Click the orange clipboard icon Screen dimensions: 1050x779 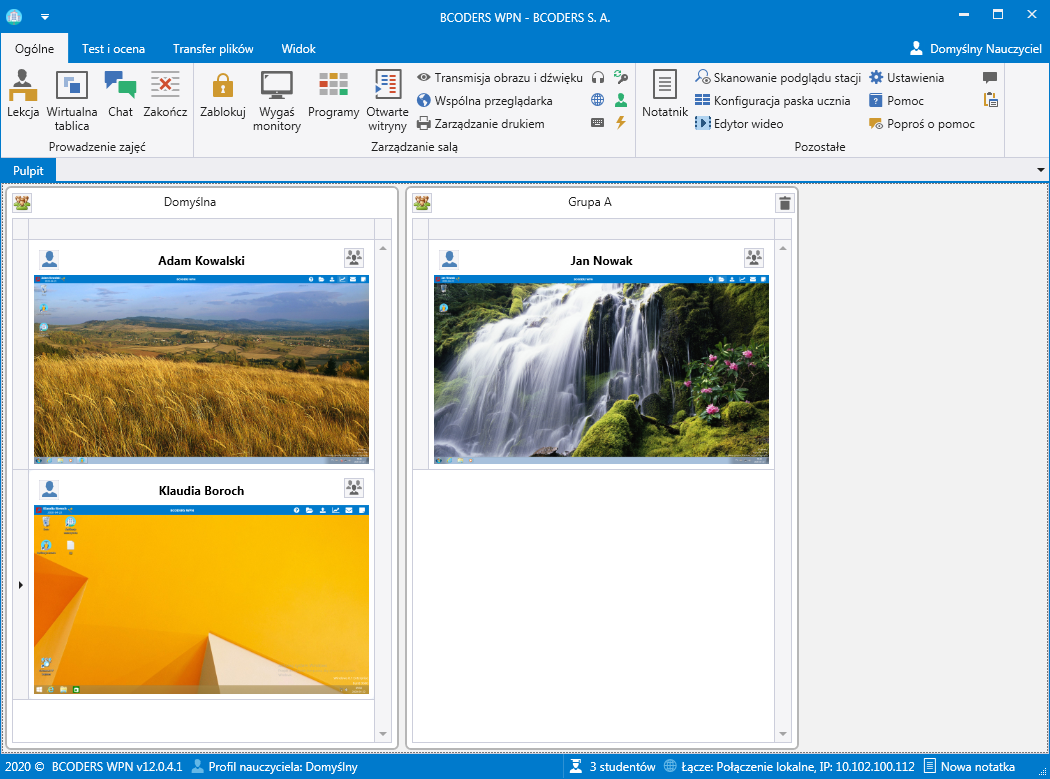990,100
